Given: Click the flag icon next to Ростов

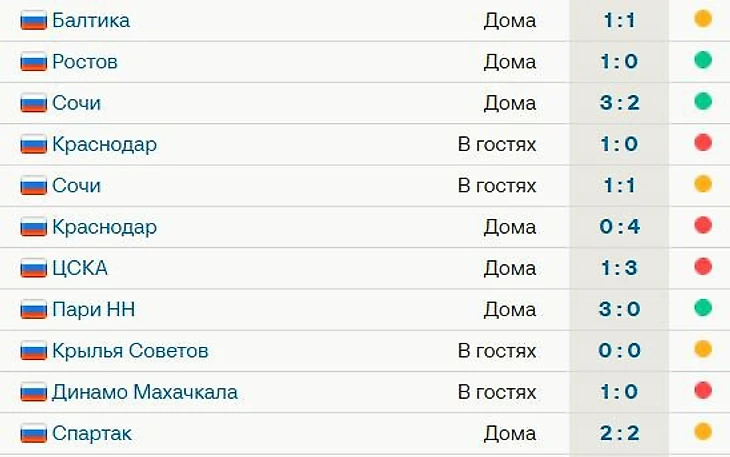Looking at the screenshot, I should pos(34,61).
